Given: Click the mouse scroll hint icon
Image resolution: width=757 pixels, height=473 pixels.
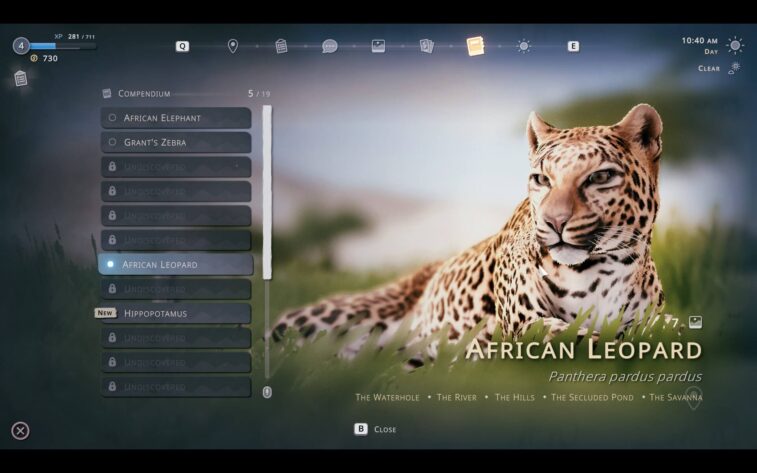Looking at the screenshot, I should 267,392.
